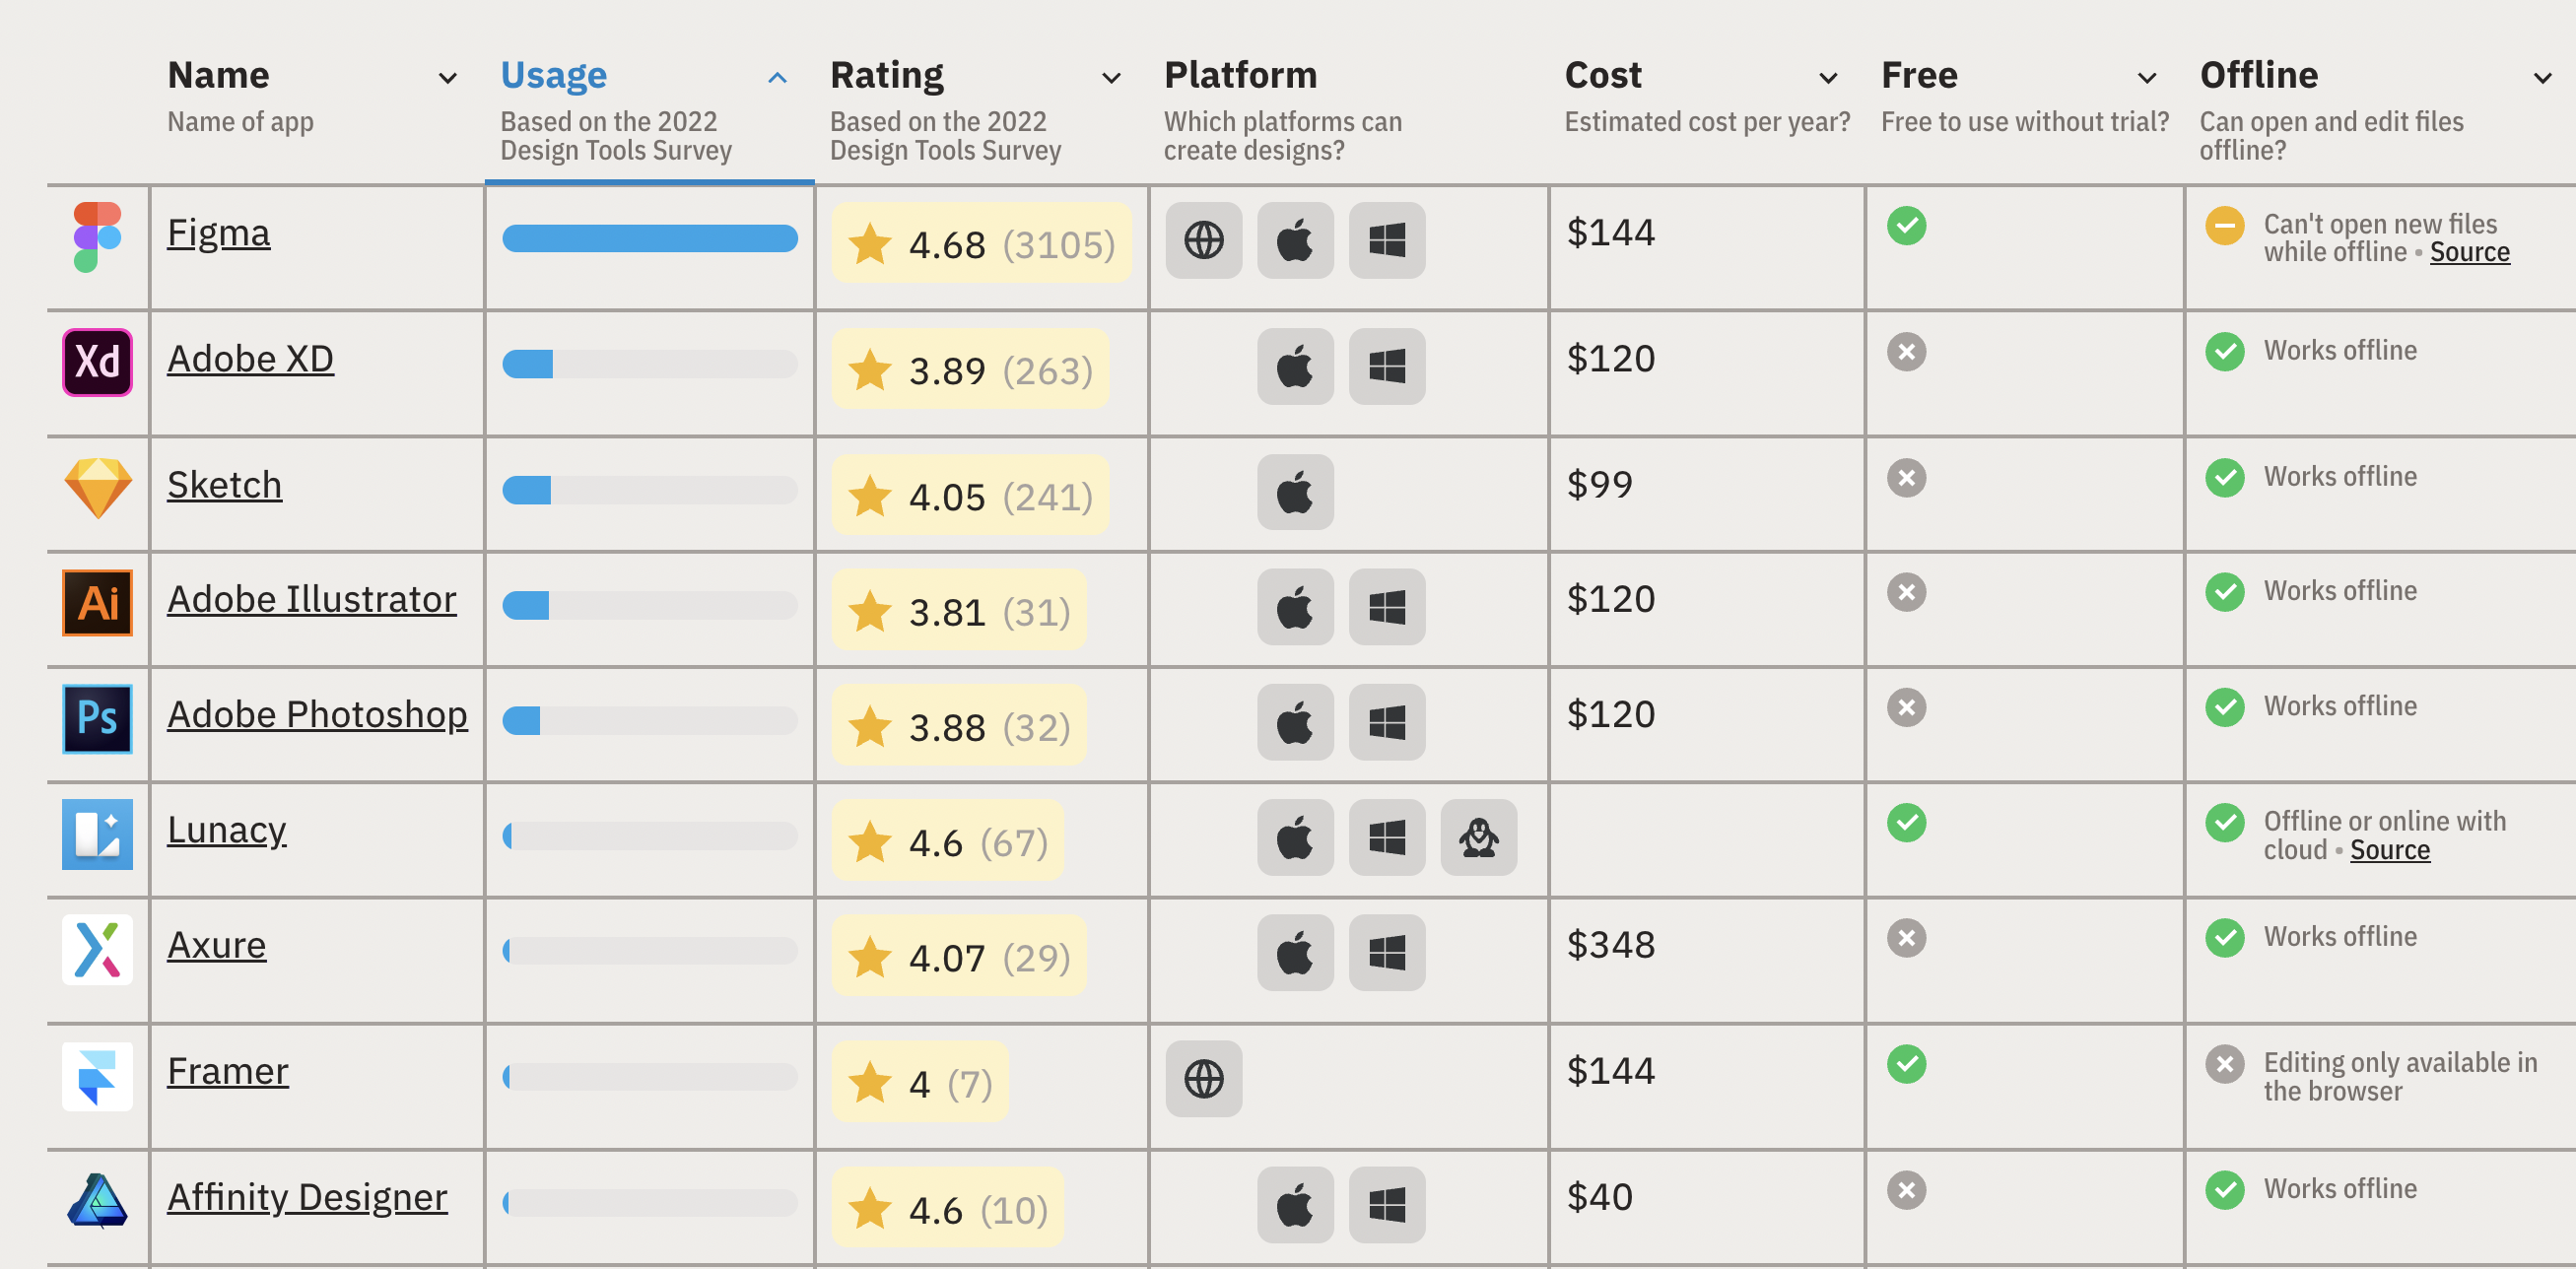
Task: Click the Windows platform icon in Figma row
Action: coord(1387,240)
